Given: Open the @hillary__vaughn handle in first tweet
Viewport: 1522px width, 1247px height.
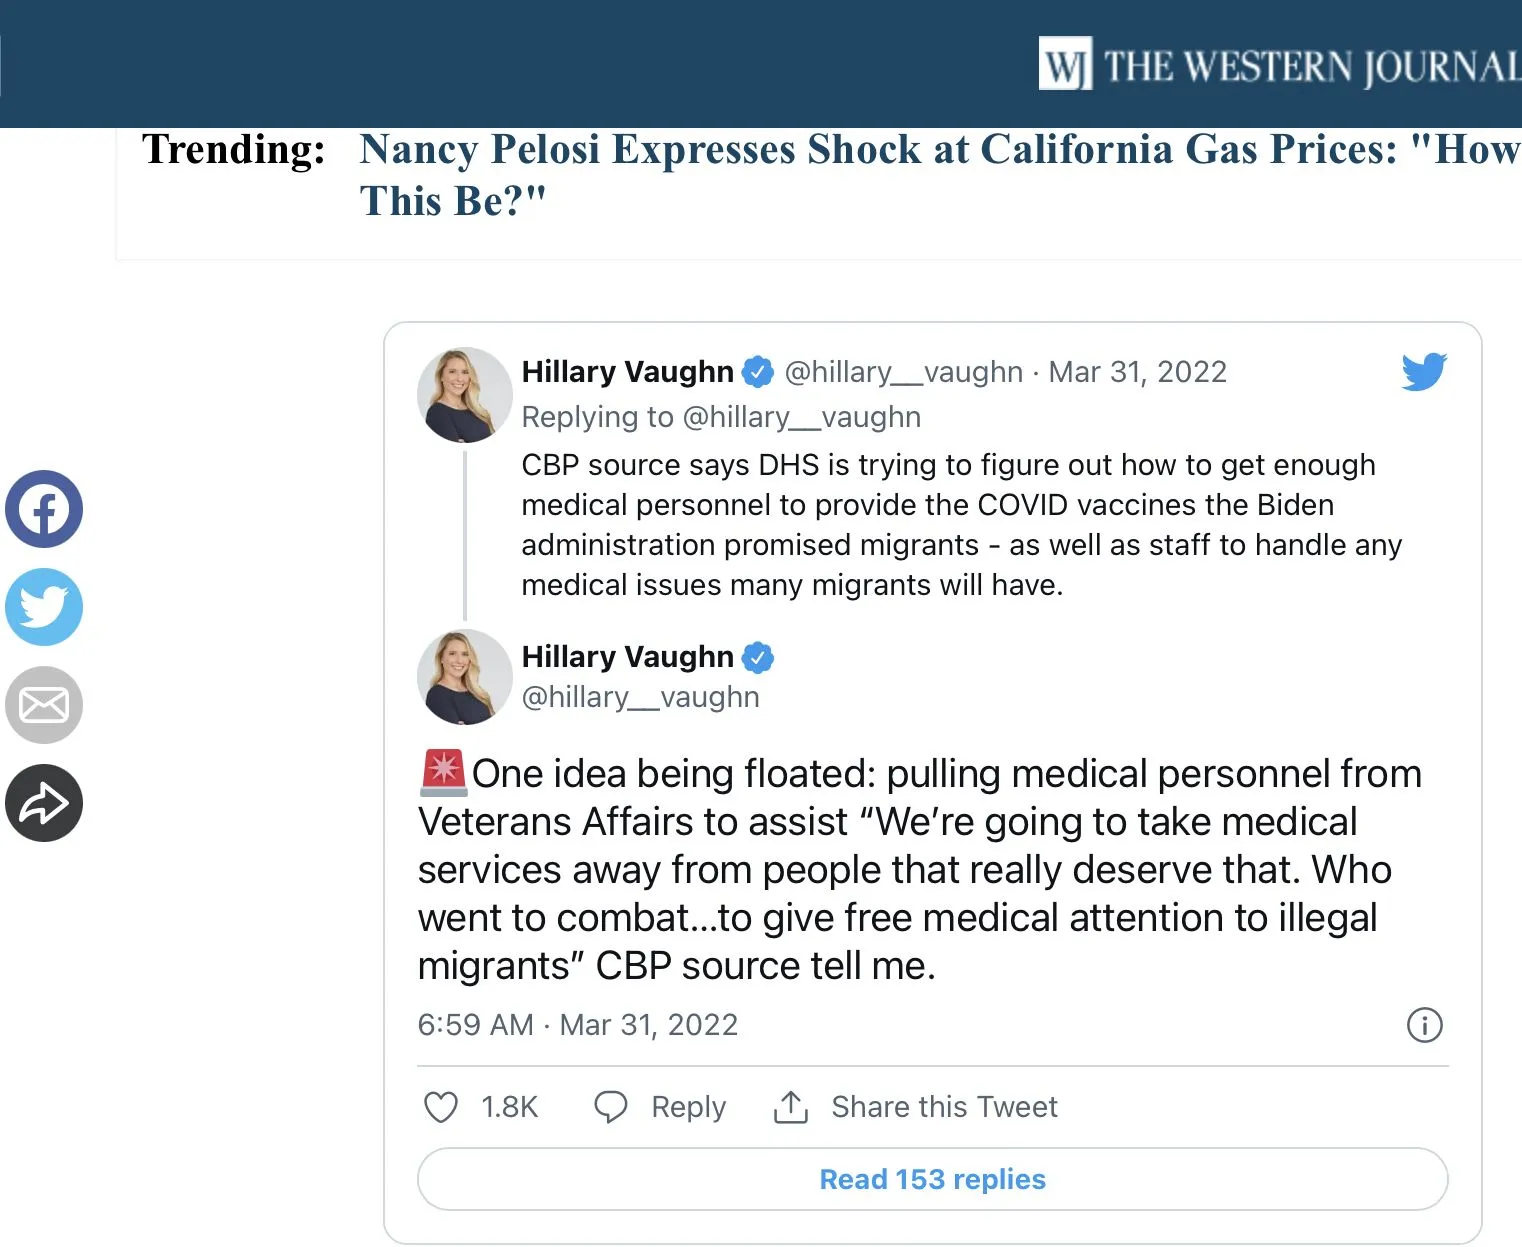Looking at the screenshot, I should coord(903,372).
